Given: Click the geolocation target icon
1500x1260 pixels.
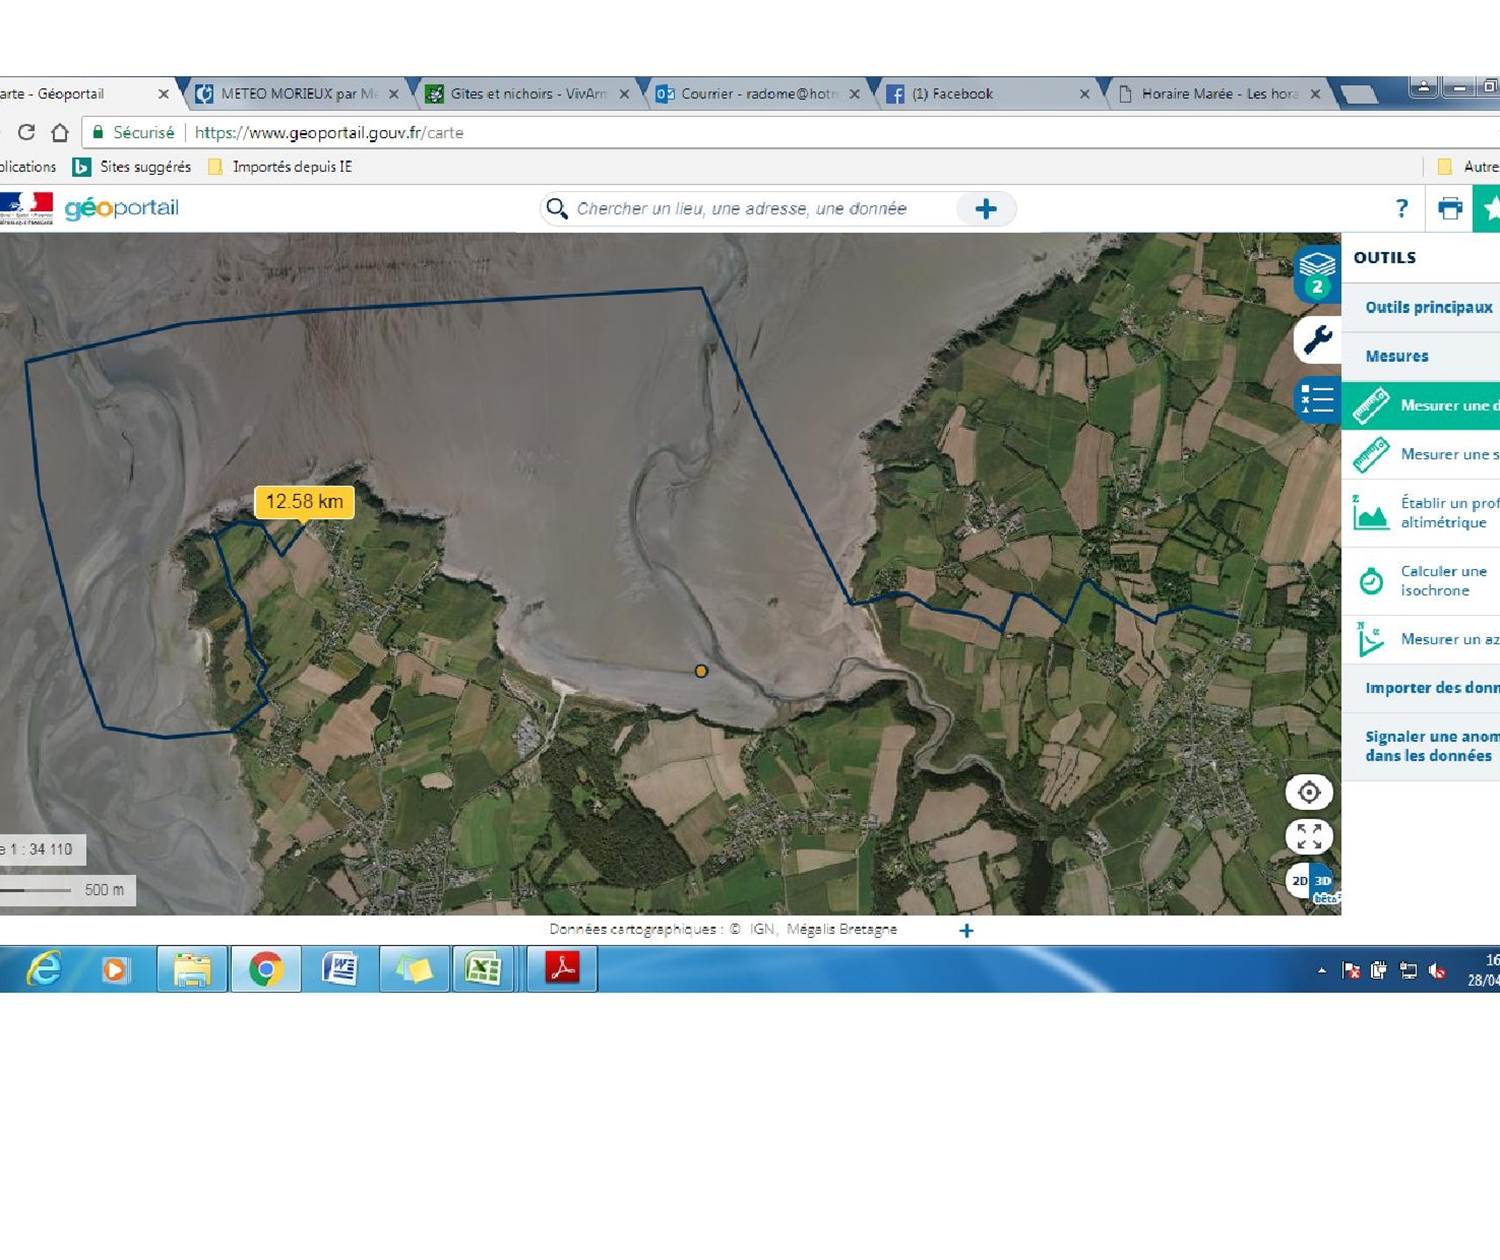Looking at the screenshot, I should 1309,793.
